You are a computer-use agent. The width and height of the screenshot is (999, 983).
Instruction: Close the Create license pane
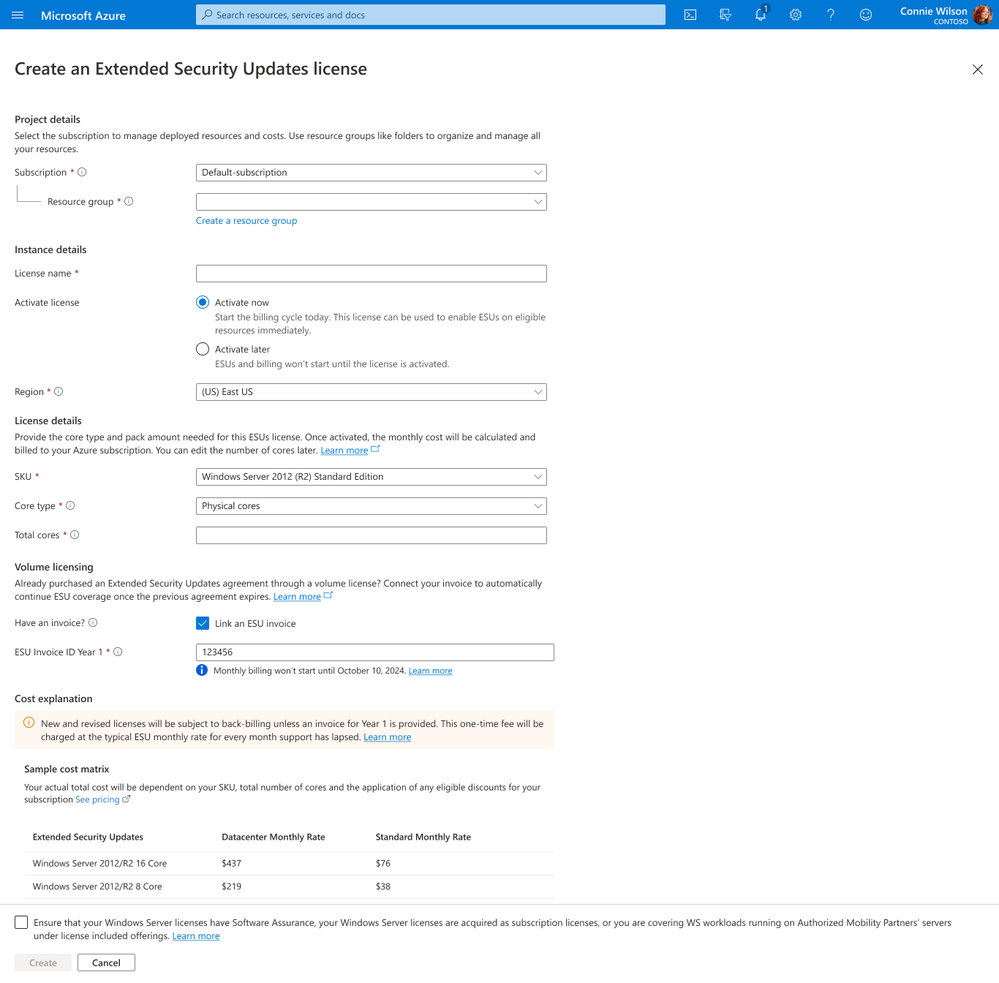pyautogui.click(x=977, y=69)
